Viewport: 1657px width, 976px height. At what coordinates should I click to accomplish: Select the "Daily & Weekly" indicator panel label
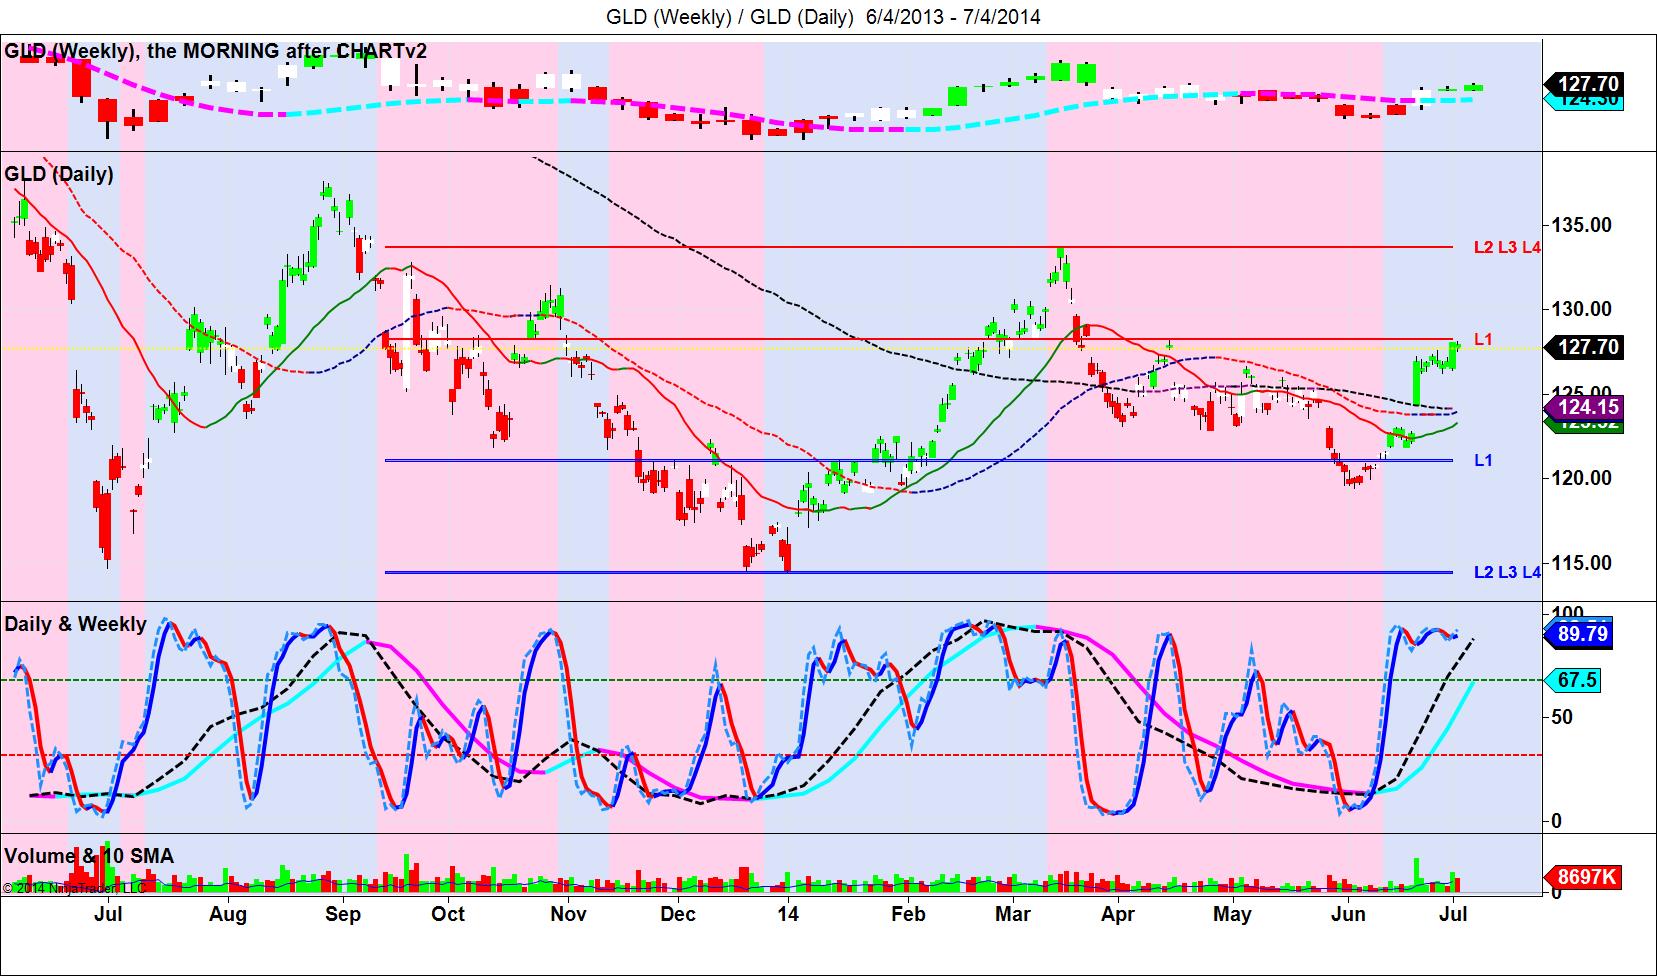(76, 624)
